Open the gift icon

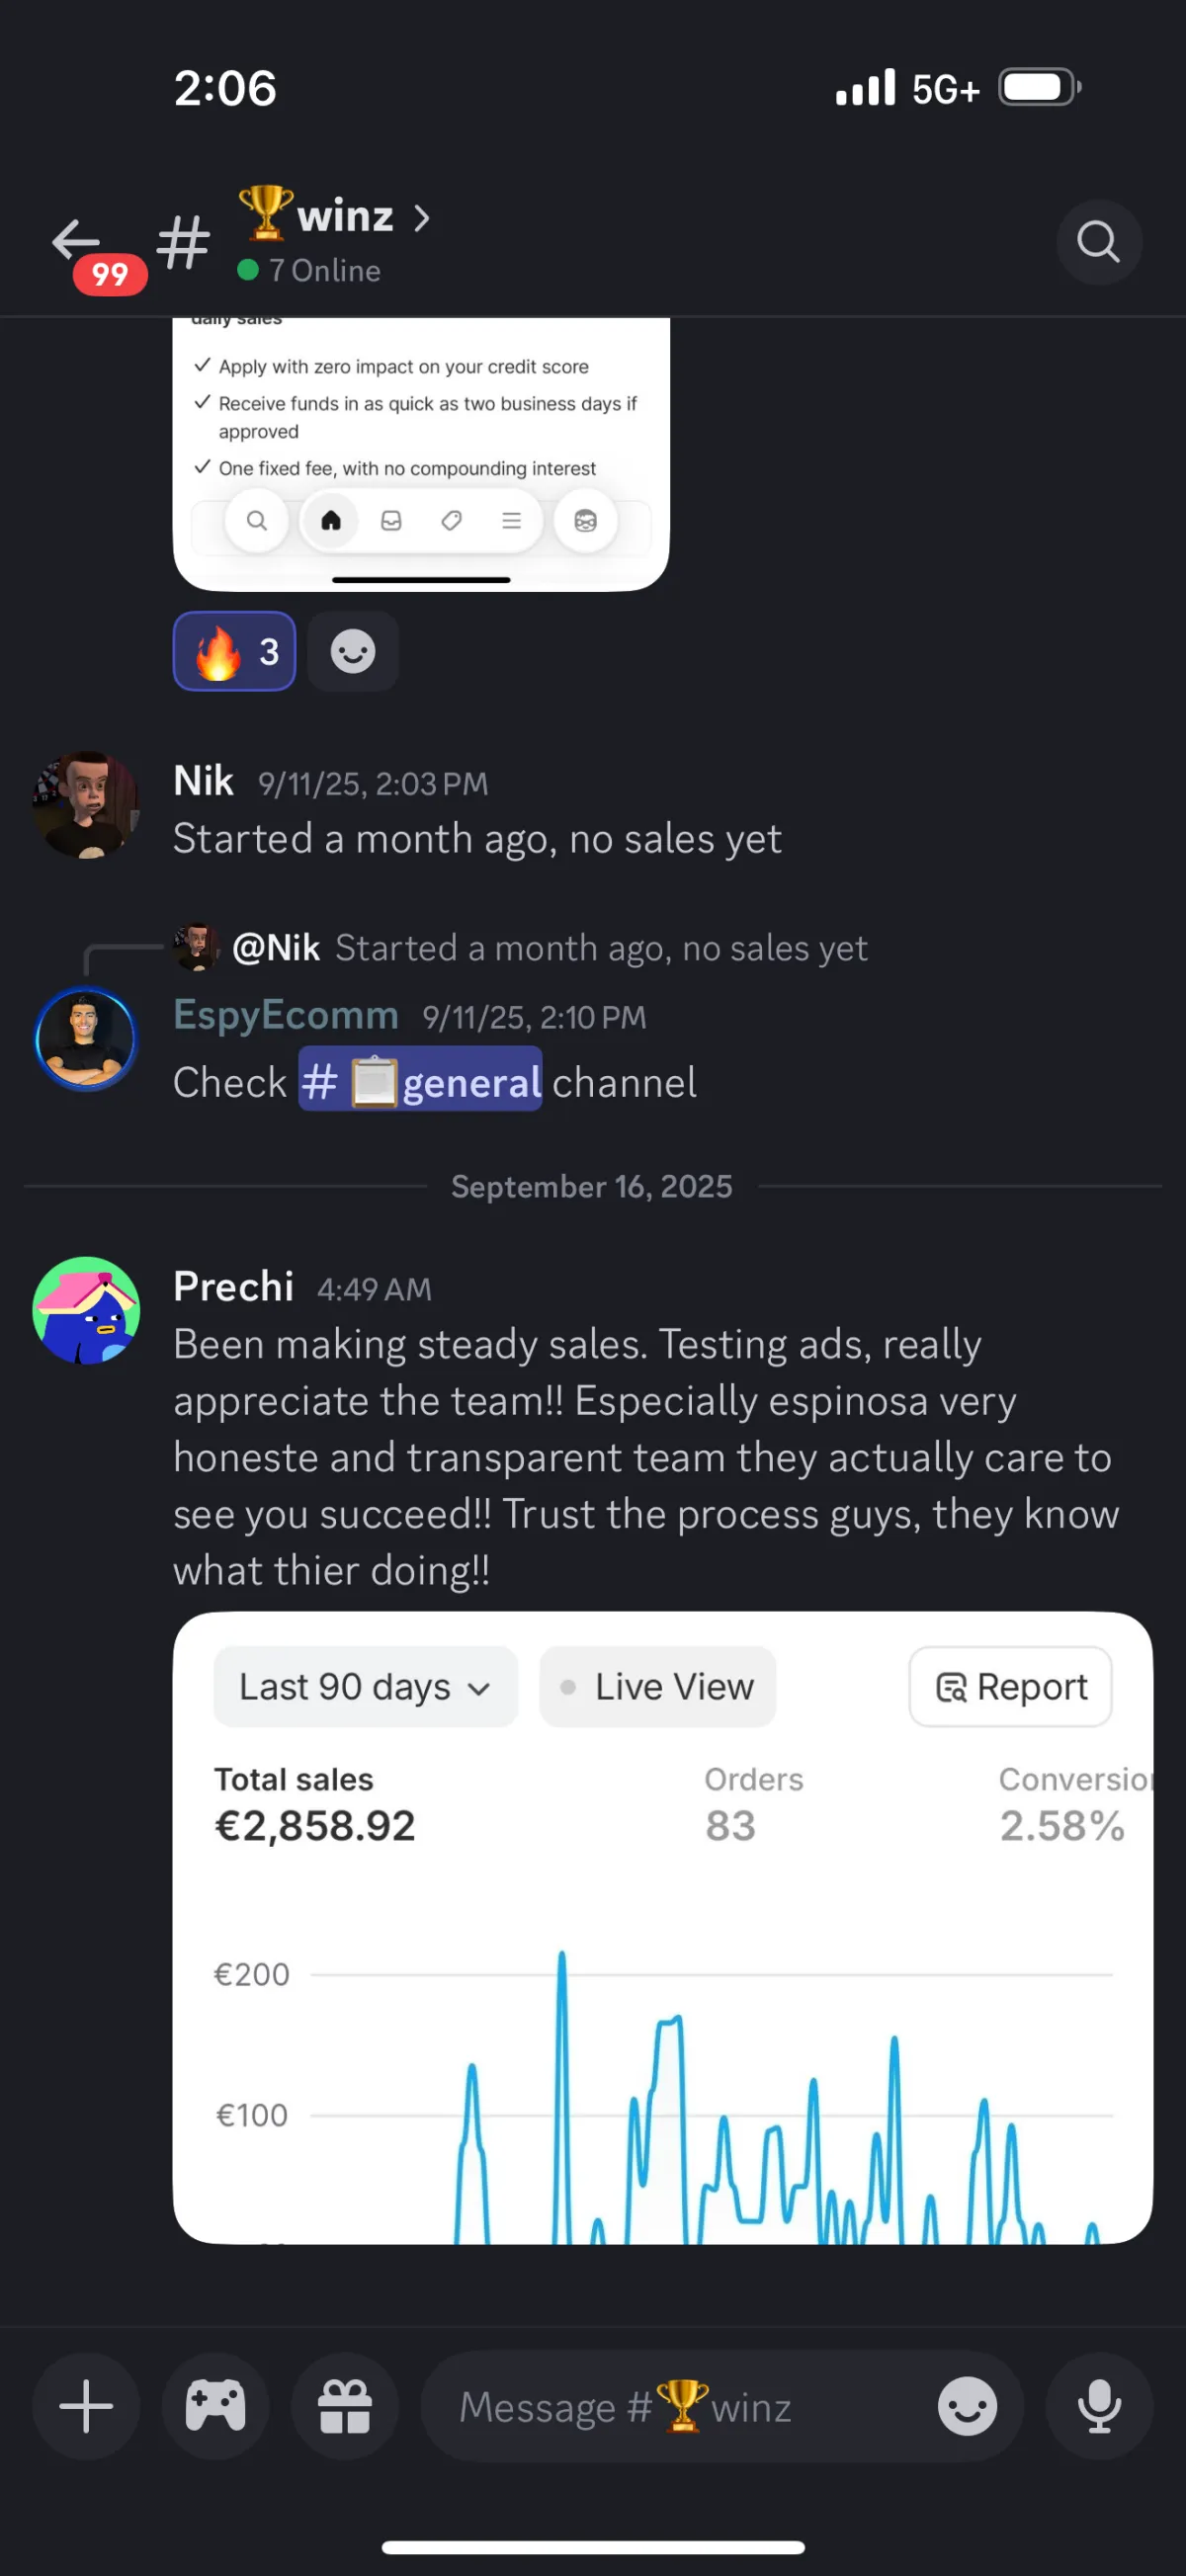pyautogui.click(x=344, y=2406)
